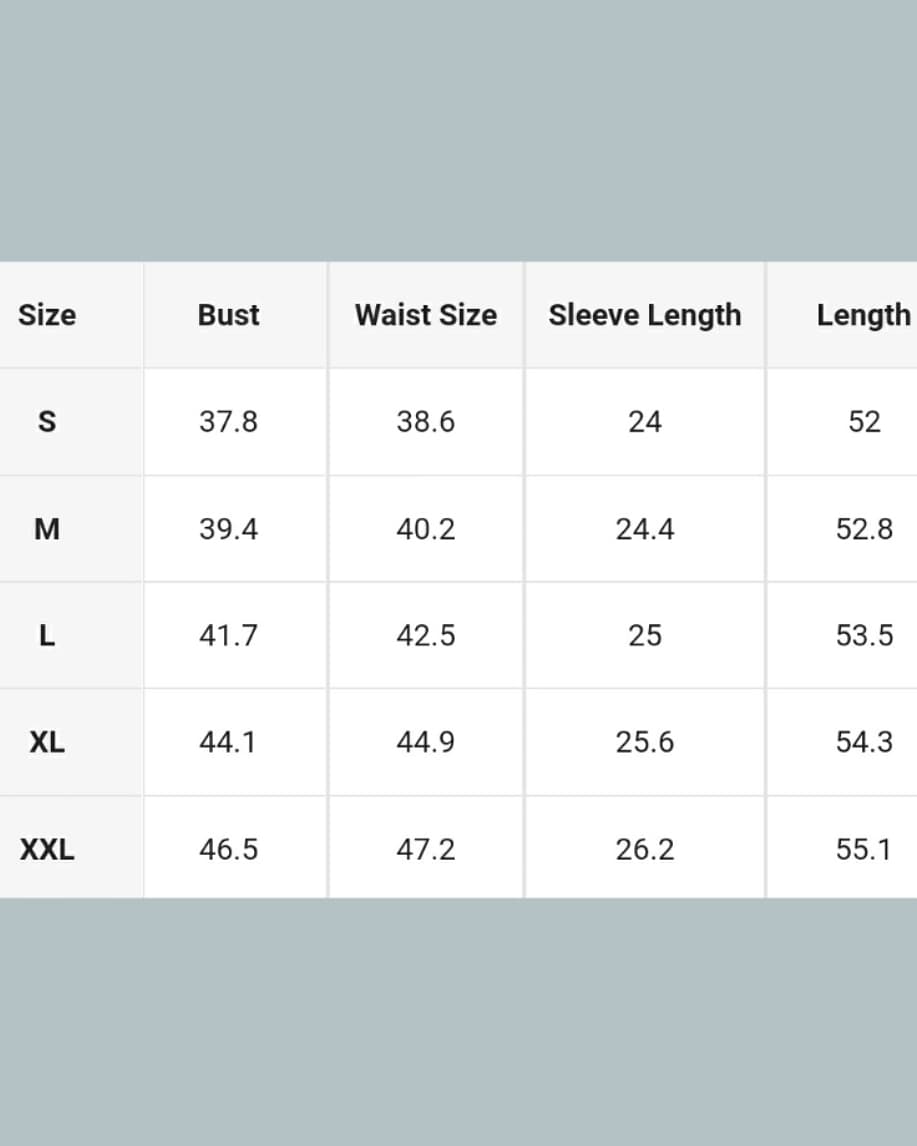Click the Sleeve Length column header
The image size is (917, 1146).
(645, 315)
